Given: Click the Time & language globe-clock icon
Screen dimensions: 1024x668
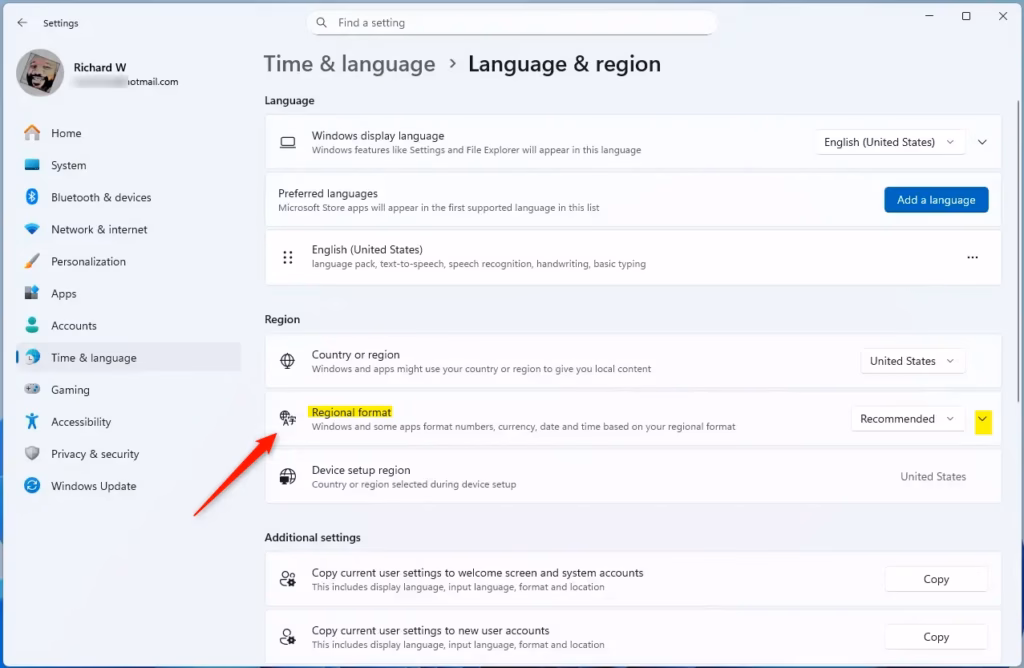Looking at the screenshot, I should click(32, 357).
